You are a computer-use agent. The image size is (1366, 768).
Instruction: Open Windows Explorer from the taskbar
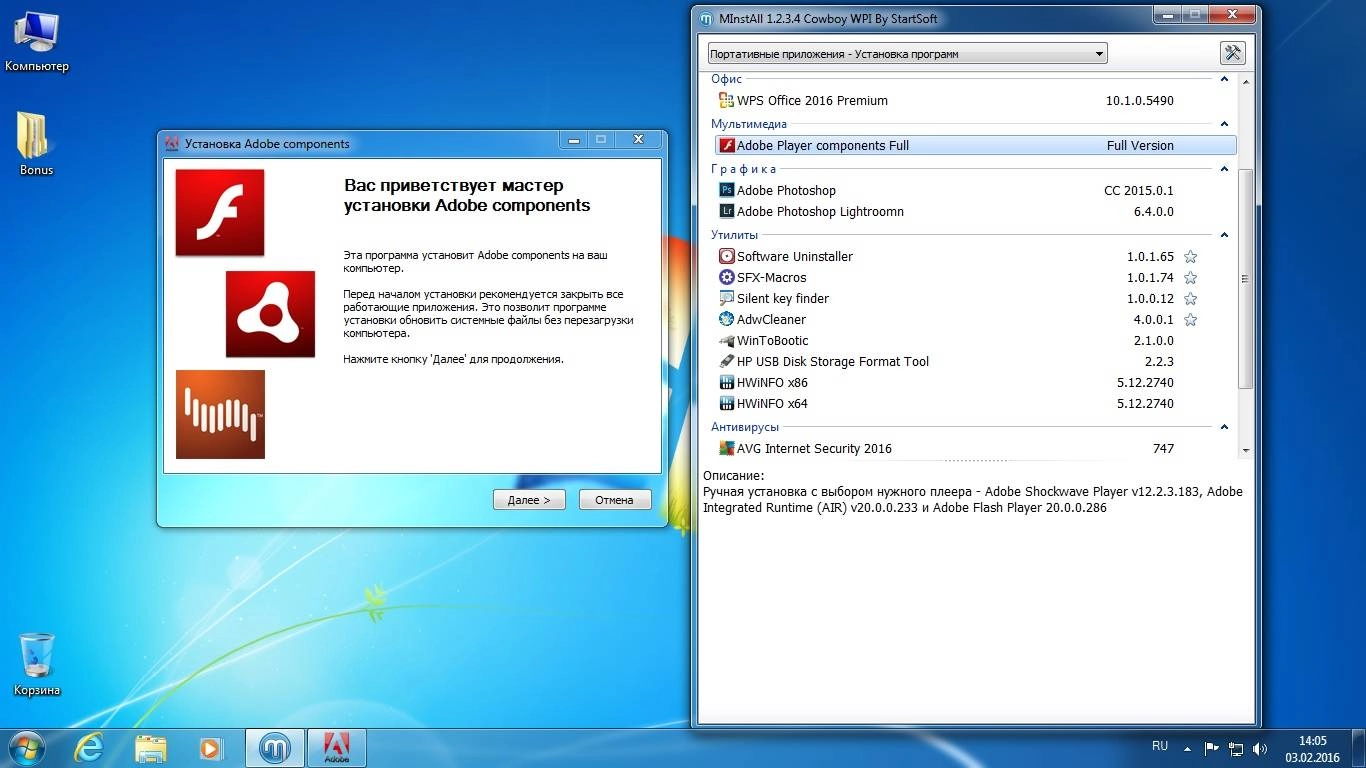[x=151, y=747]
